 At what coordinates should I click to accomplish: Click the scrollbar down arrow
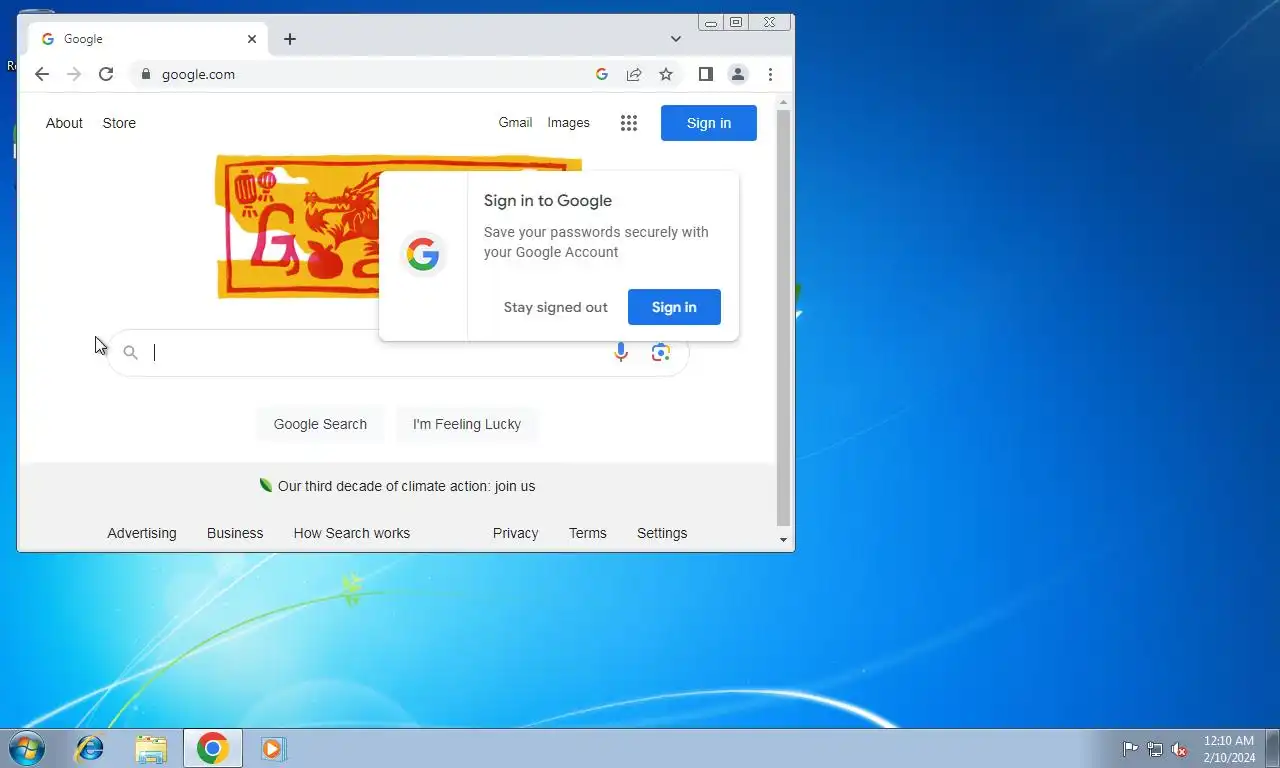[784, 540]
